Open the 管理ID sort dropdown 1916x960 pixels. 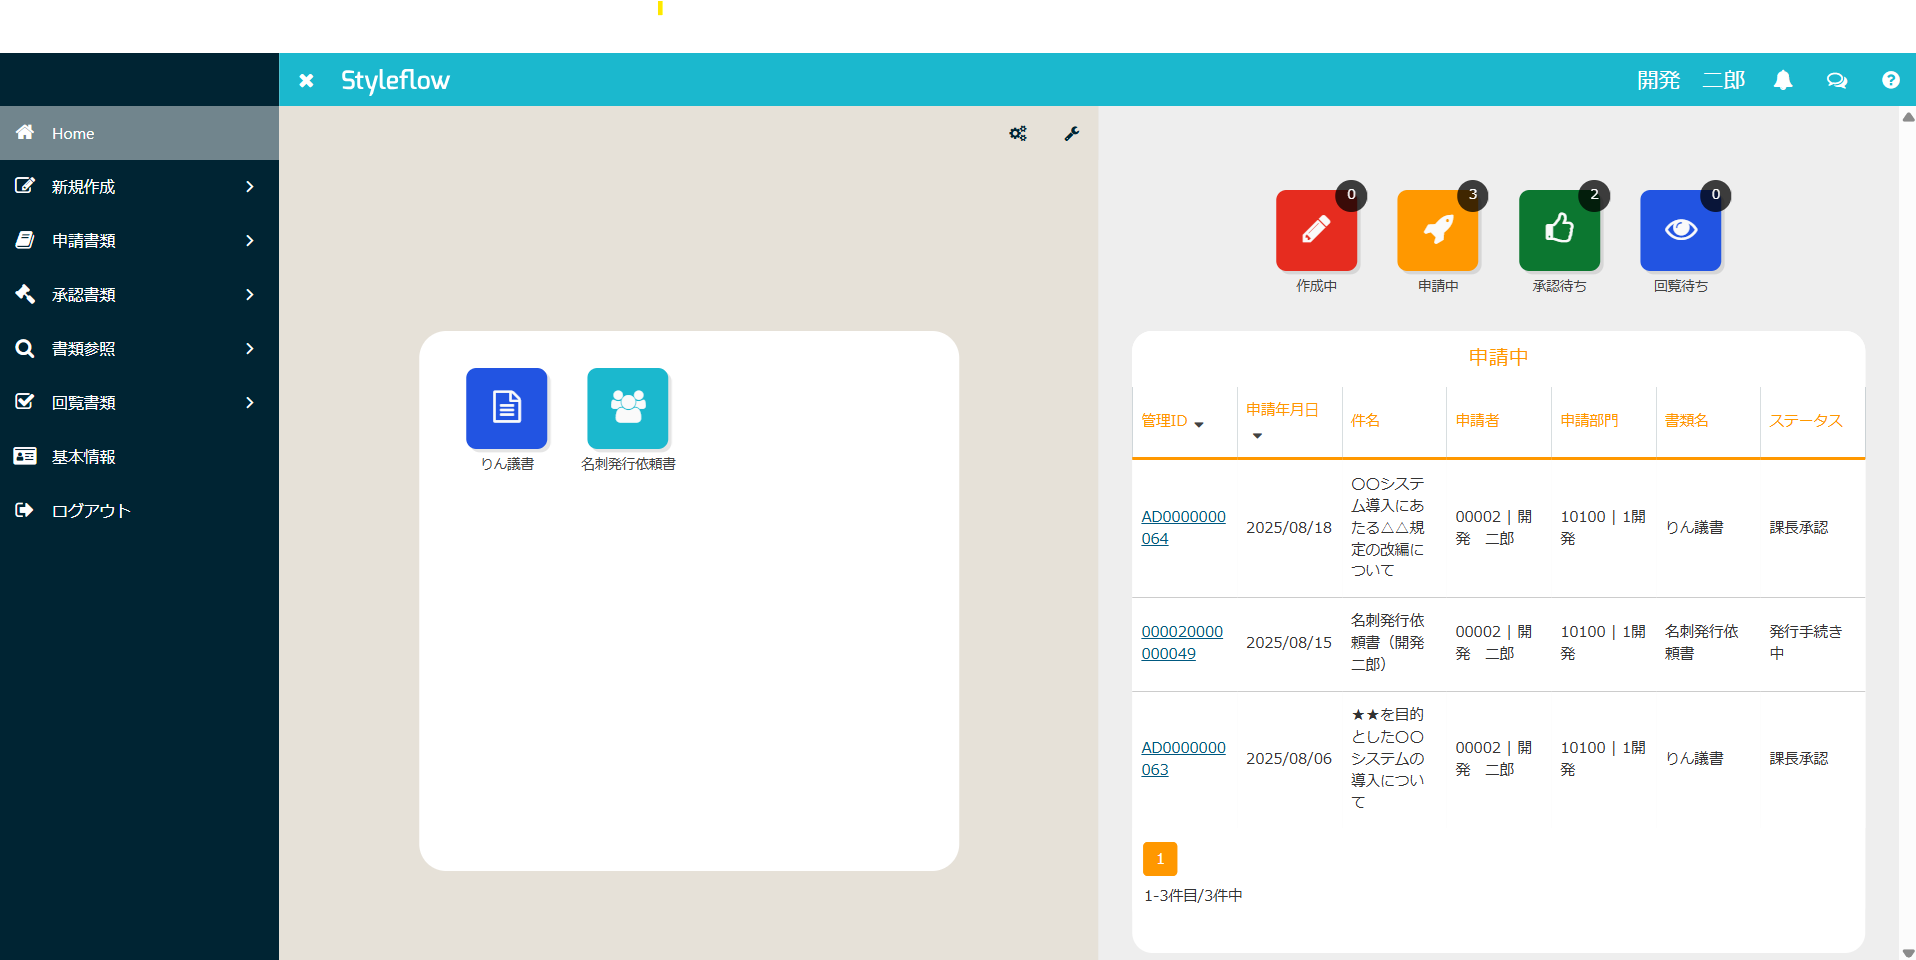pyautogui.click(x=1200, y=423)
